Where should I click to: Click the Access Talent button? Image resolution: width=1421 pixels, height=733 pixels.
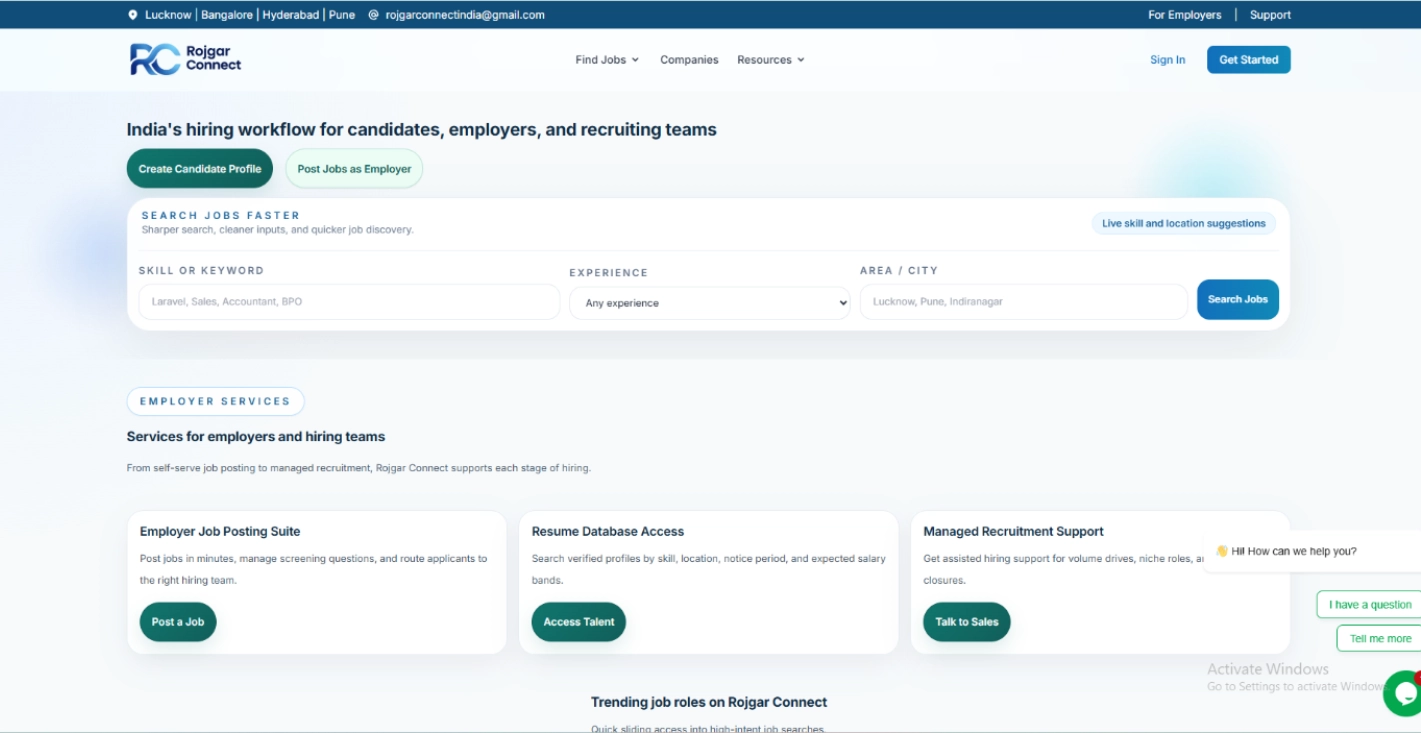[579, 622]
